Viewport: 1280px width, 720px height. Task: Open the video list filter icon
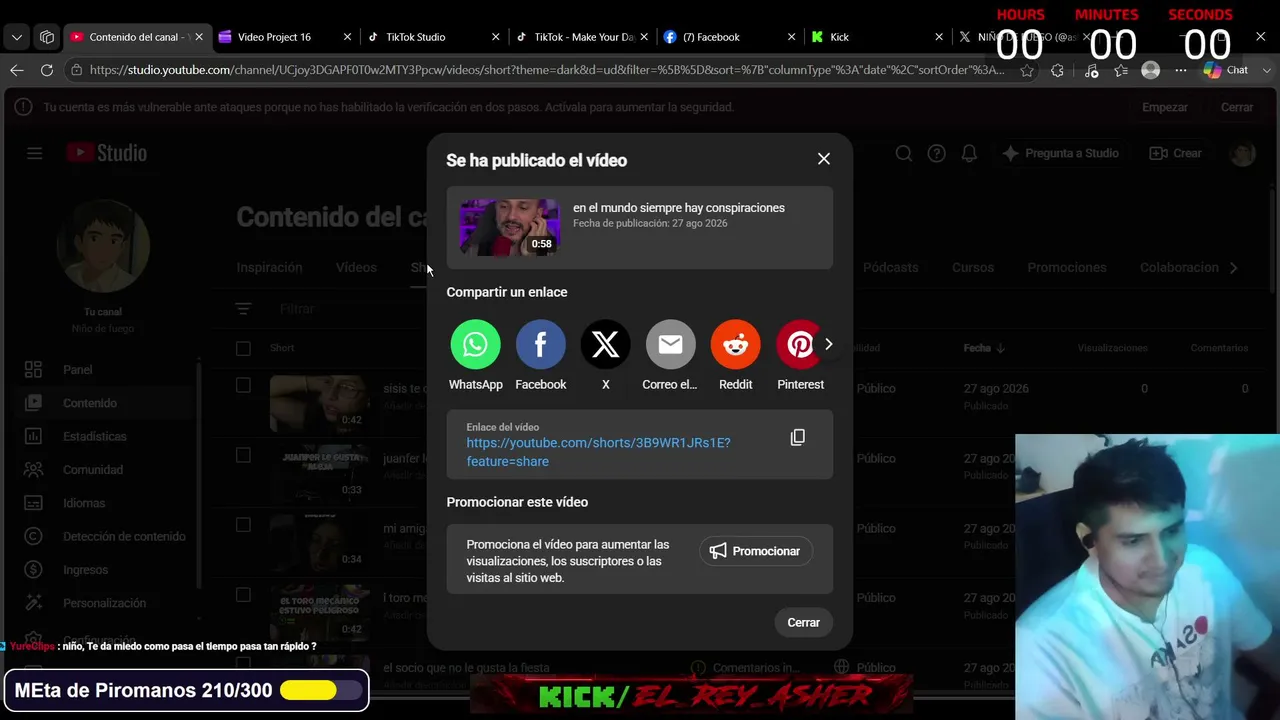click(x=243, y=309)
